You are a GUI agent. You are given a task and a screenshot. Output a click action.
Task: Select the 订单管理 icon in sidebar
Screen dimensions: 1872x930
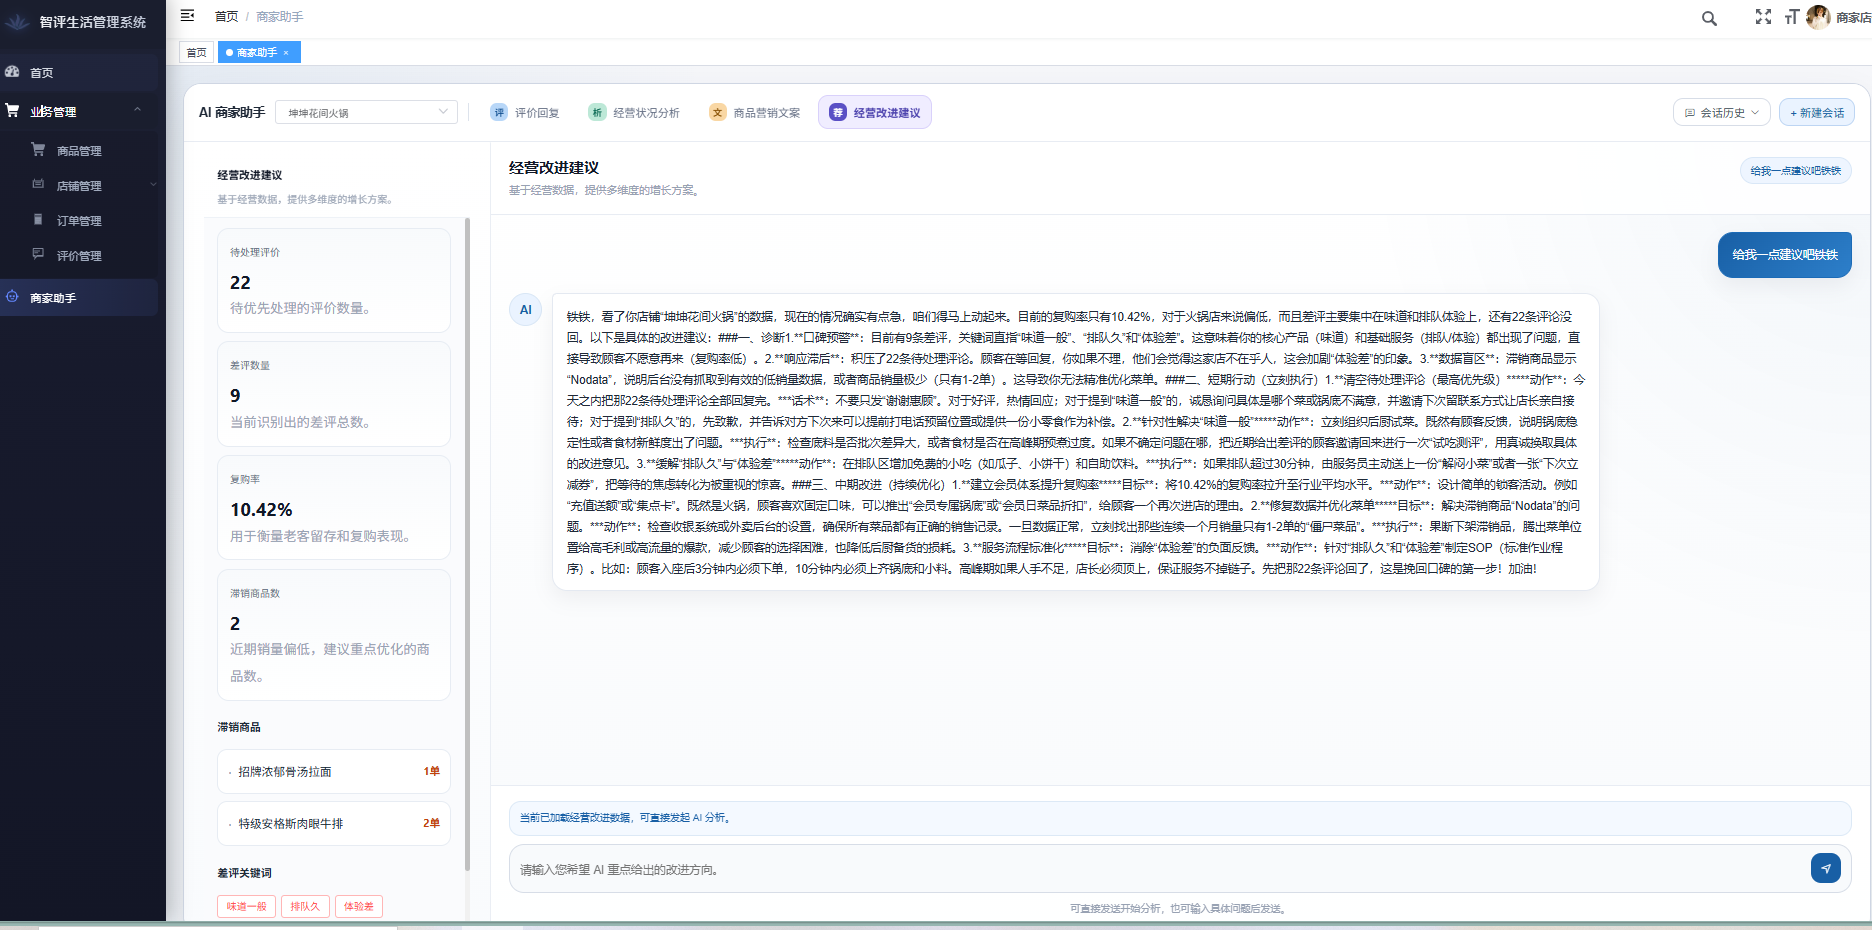point(38,220)
